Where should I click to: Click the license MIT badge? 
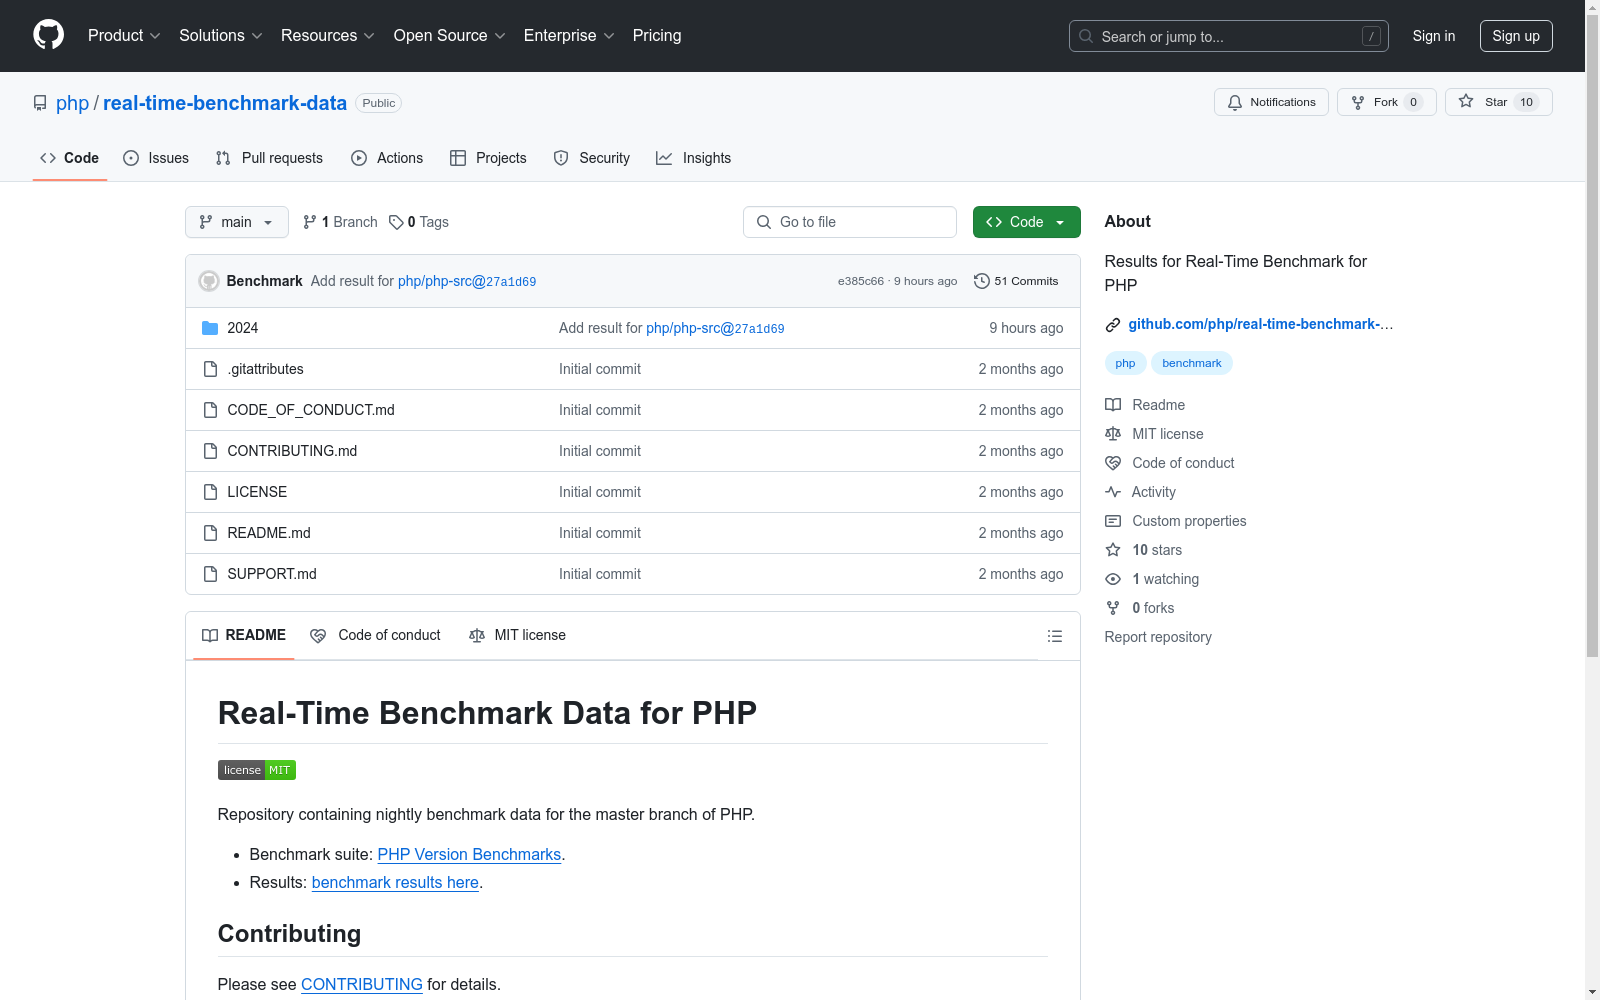click(257, 770)
